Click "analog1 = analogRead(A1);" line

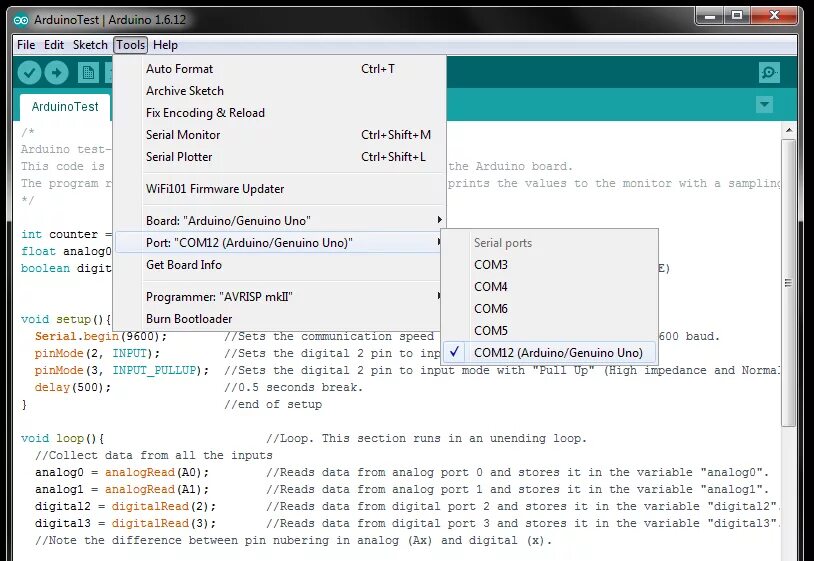click(122, 489)
